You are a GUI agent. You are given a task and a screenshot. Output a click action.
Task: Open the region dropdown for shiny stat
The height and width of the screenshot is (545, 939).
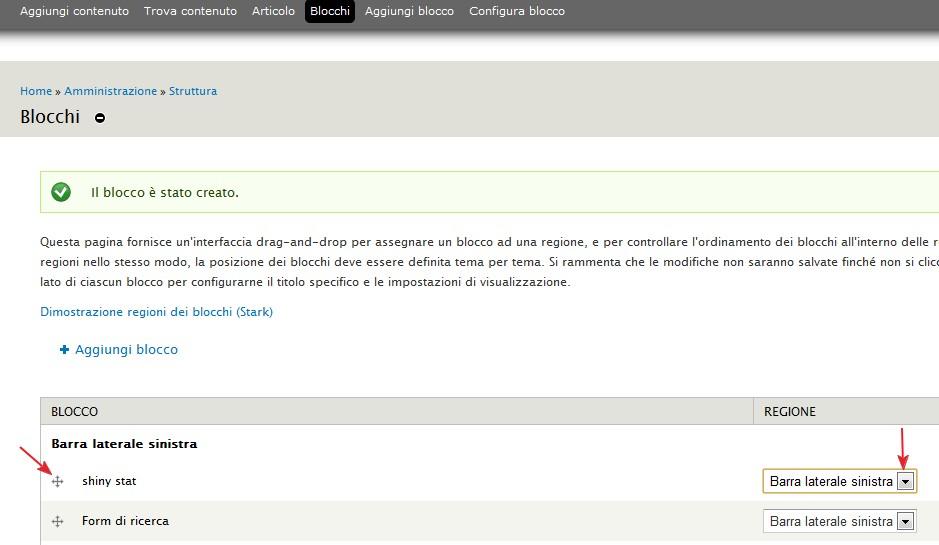[840, 481]
